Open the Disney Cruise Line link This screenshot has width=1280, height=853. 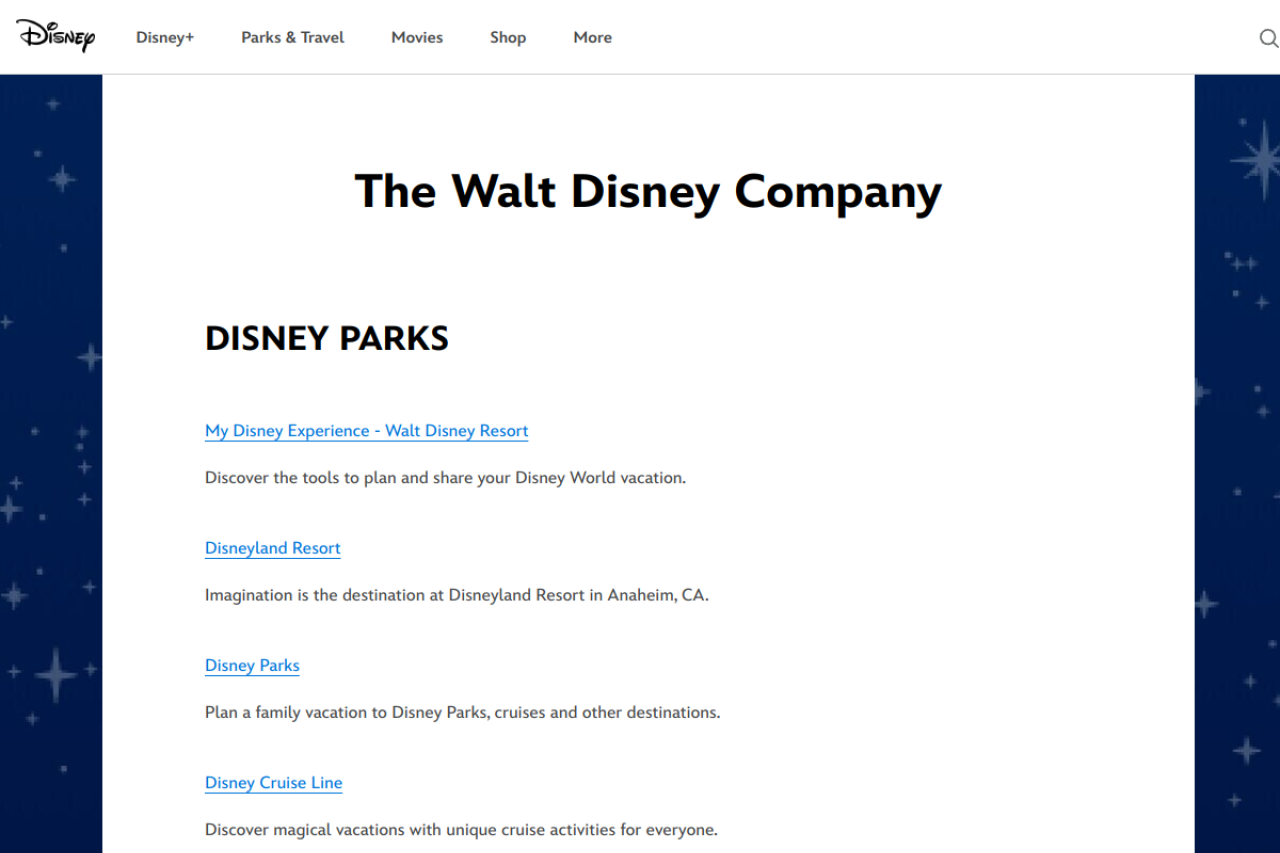273,783
